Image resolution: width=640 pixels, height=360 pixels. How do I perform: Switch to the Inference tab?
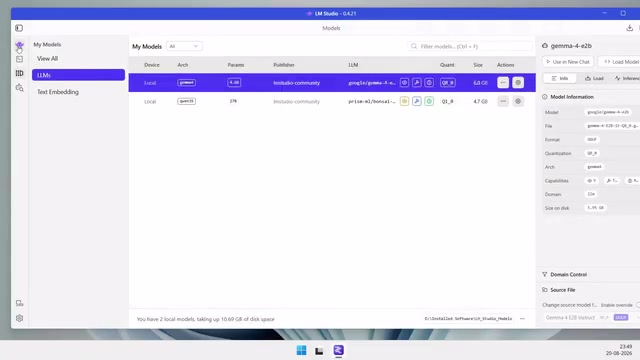point(627,78)
